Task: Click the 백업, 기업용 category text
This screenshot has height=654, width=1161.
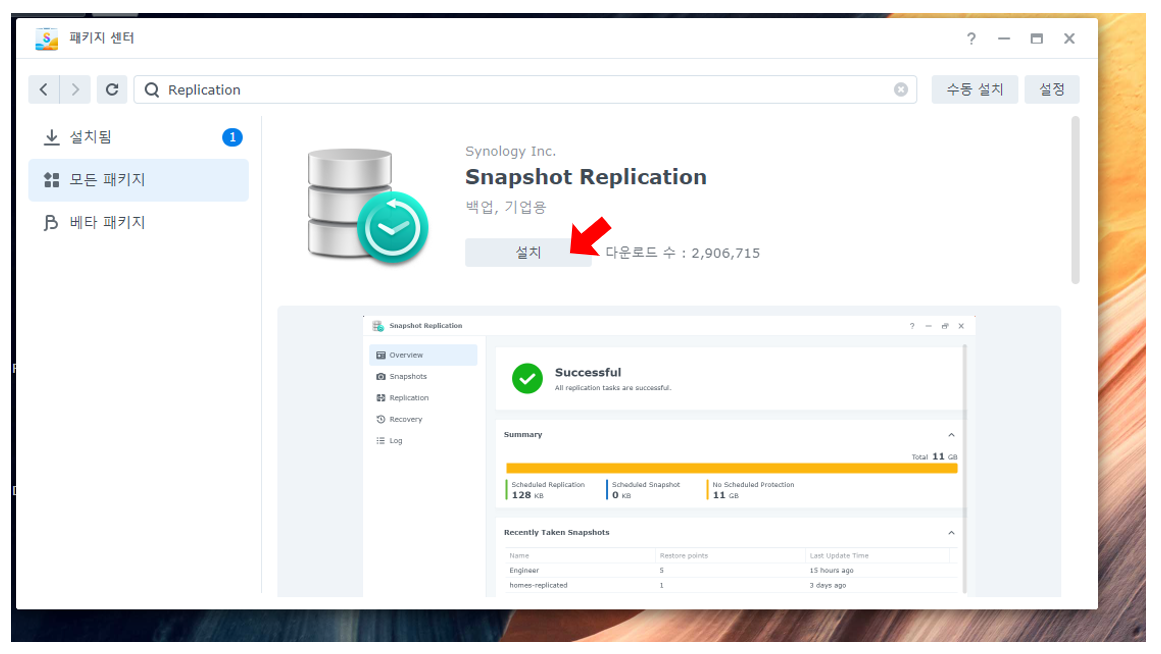Action: click(x=506, y=207)
